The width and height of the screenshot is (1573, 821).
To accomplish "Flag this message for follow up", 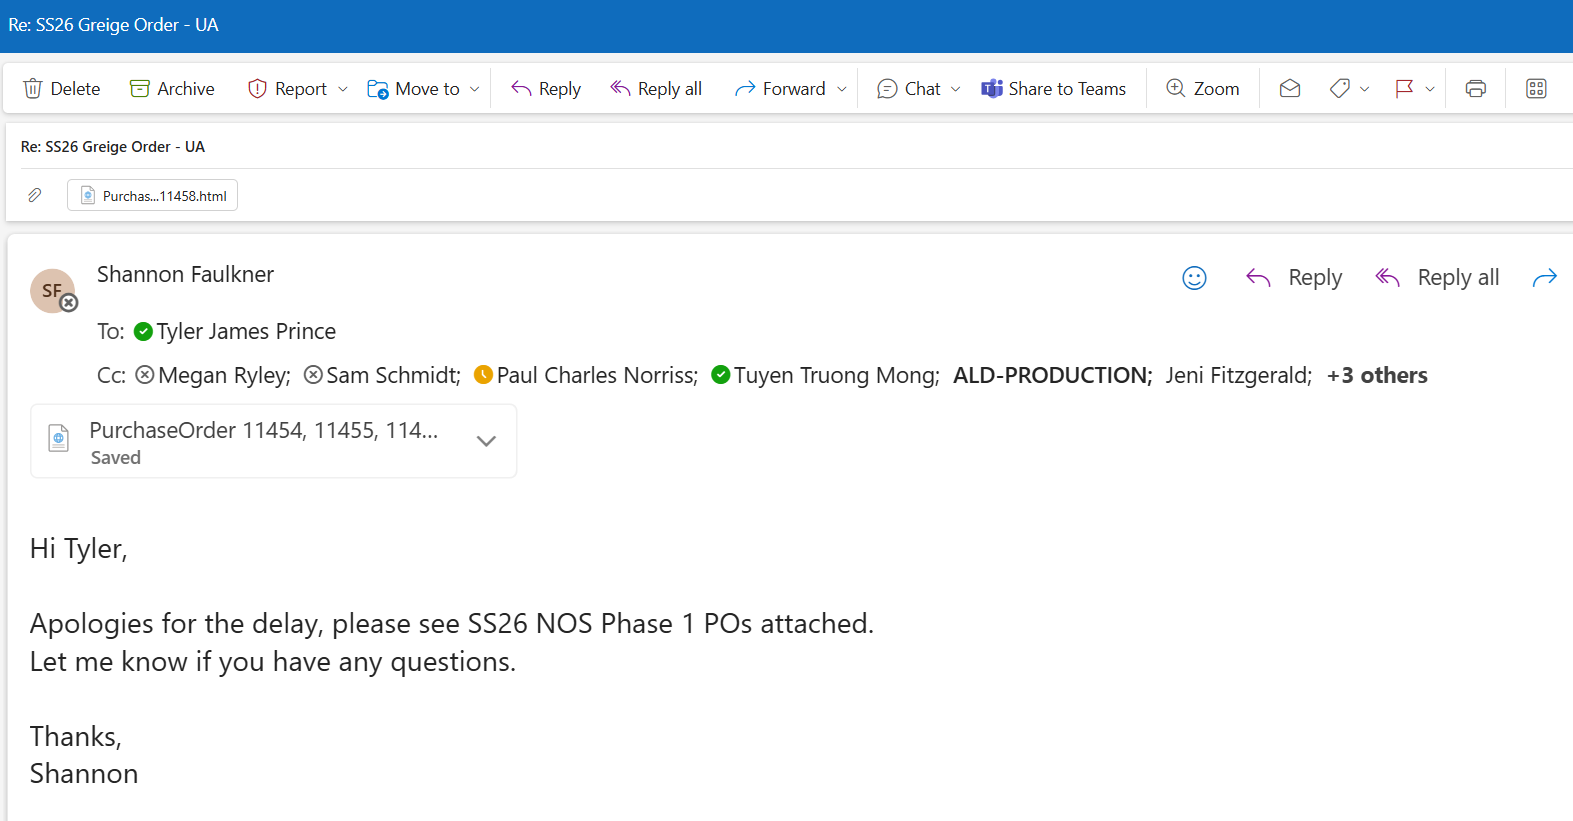I will (x=1404, y=89).
